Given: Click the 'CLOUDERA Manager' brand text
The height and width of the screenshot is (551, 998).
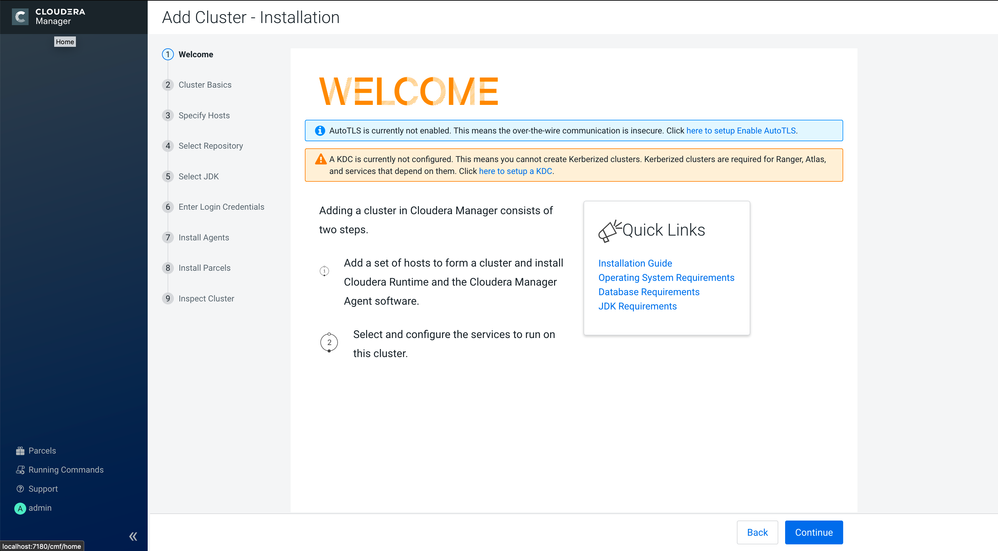Looking at the screenshot, I should click(x=60, y=17).
